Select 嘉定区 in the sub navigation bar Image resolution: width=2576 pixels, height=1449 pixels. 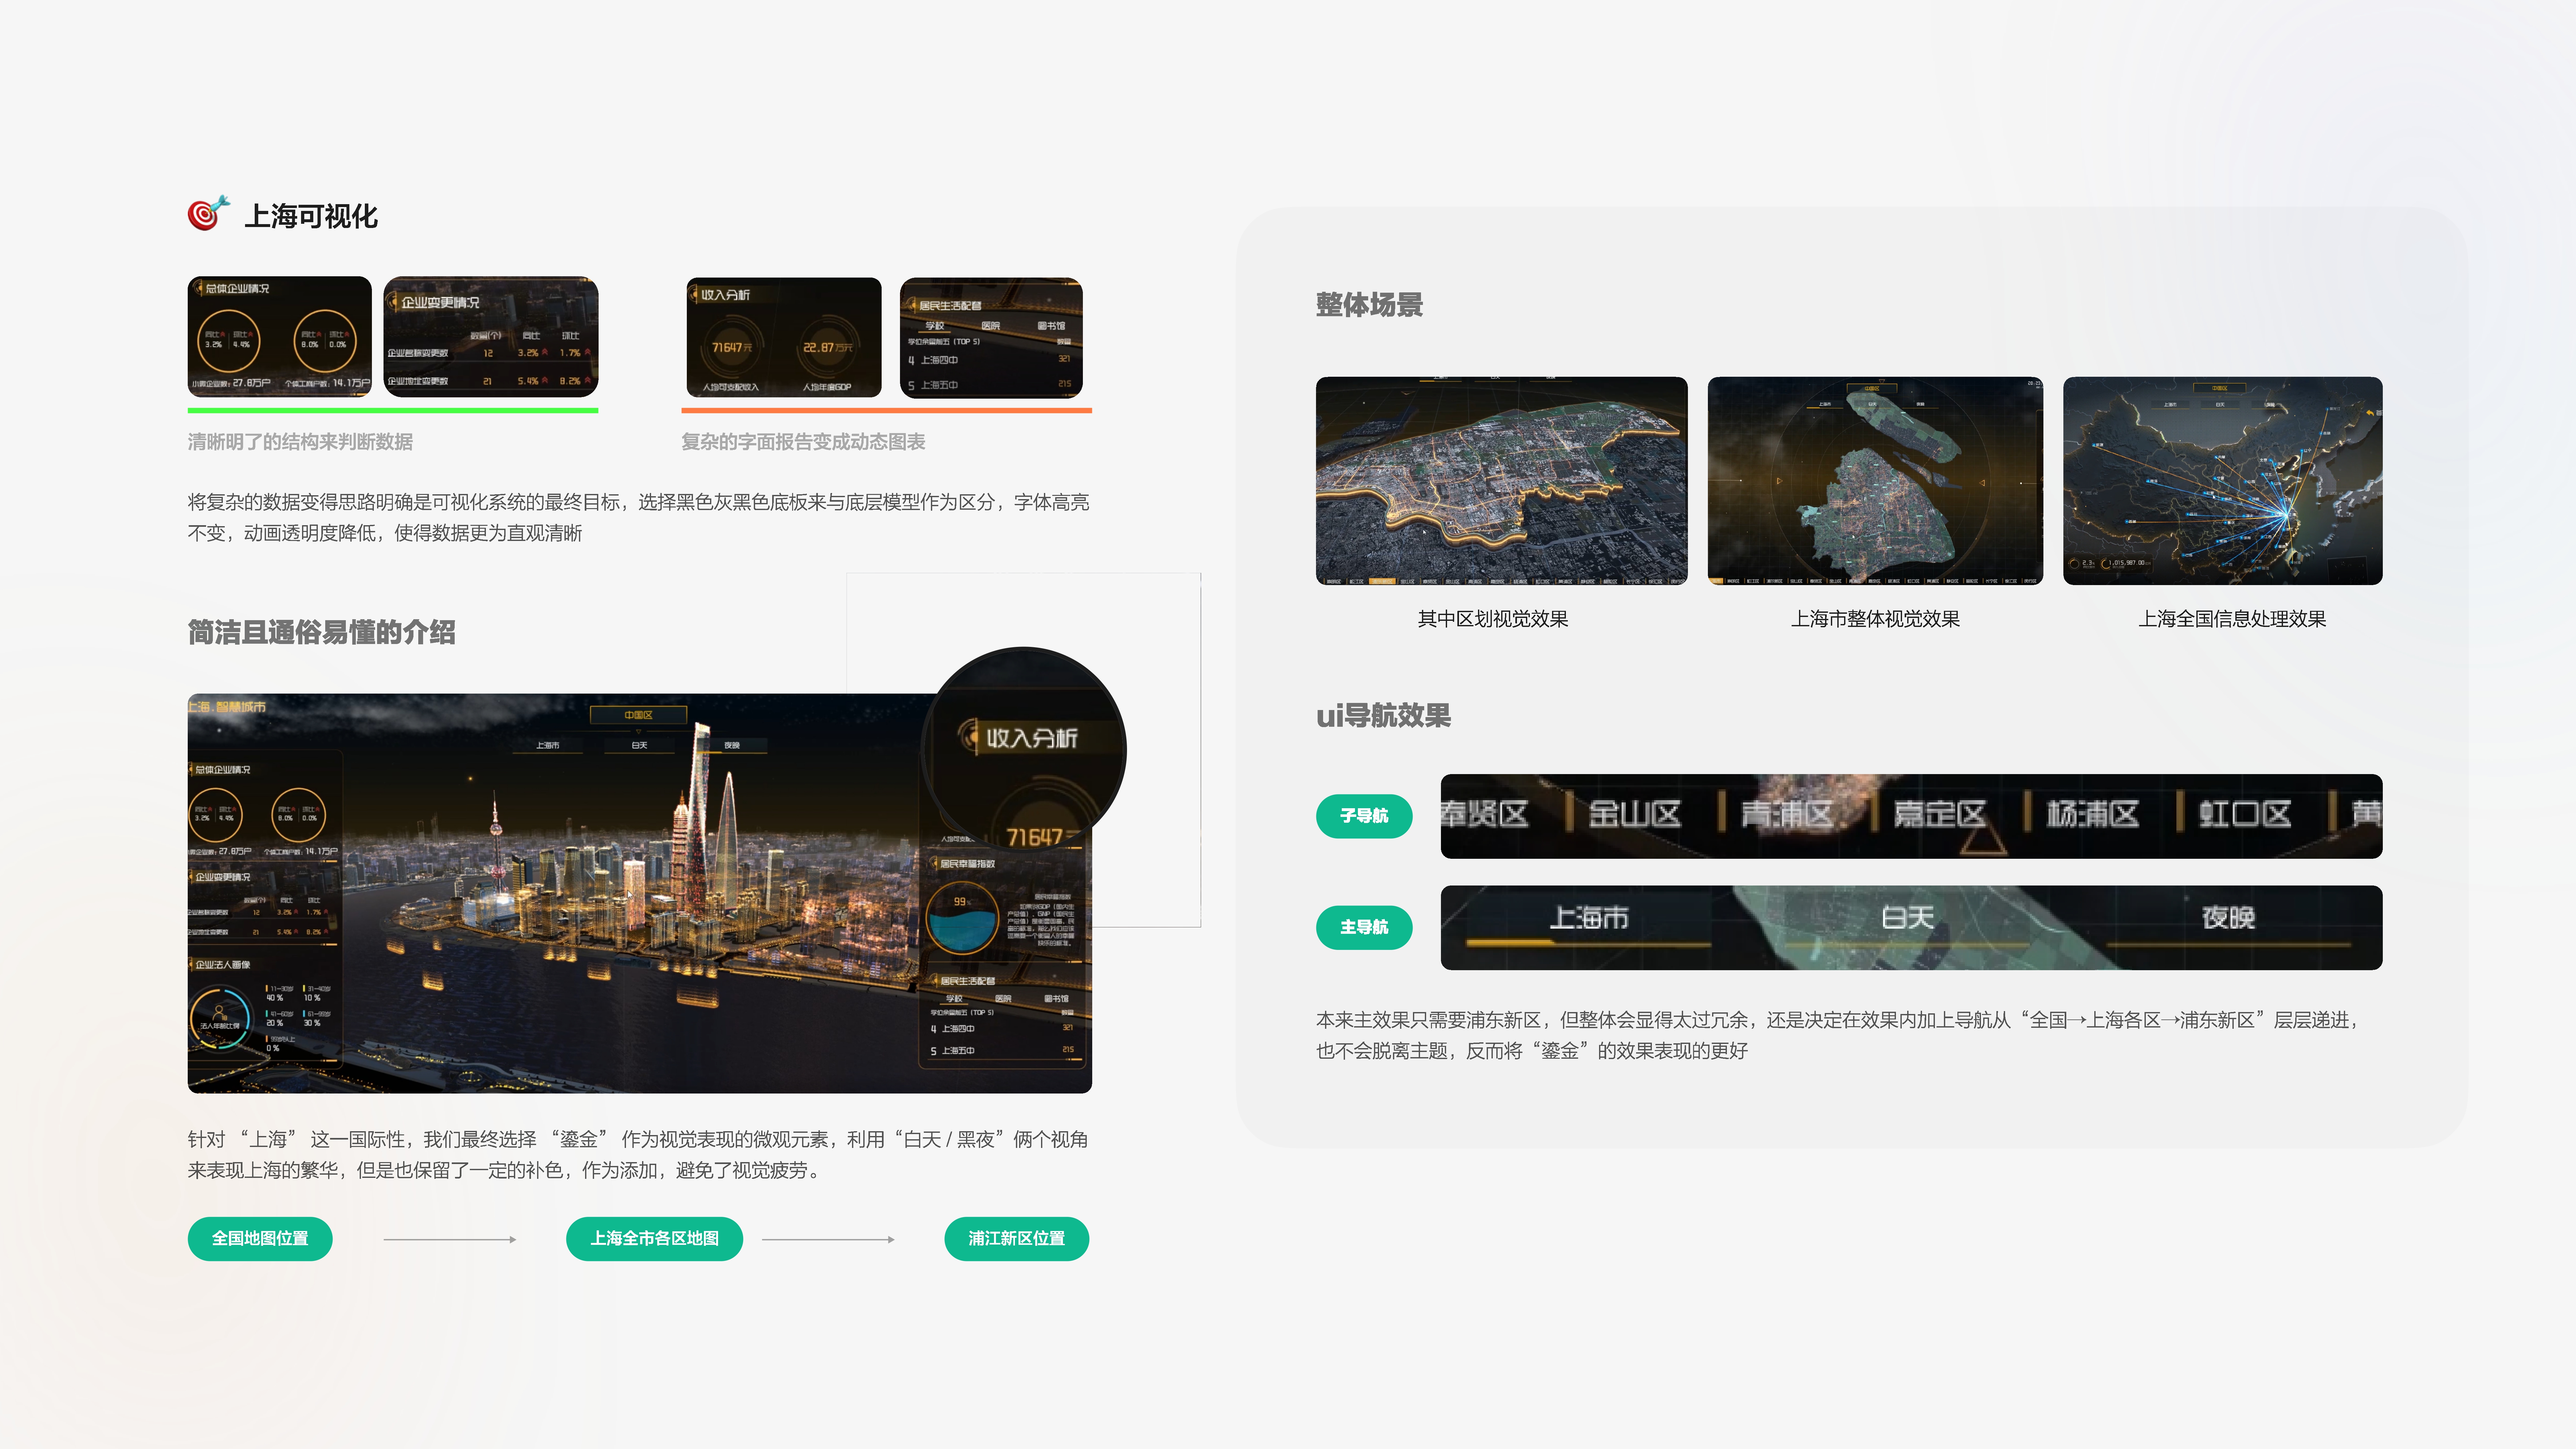click(x=1940, y=814)
